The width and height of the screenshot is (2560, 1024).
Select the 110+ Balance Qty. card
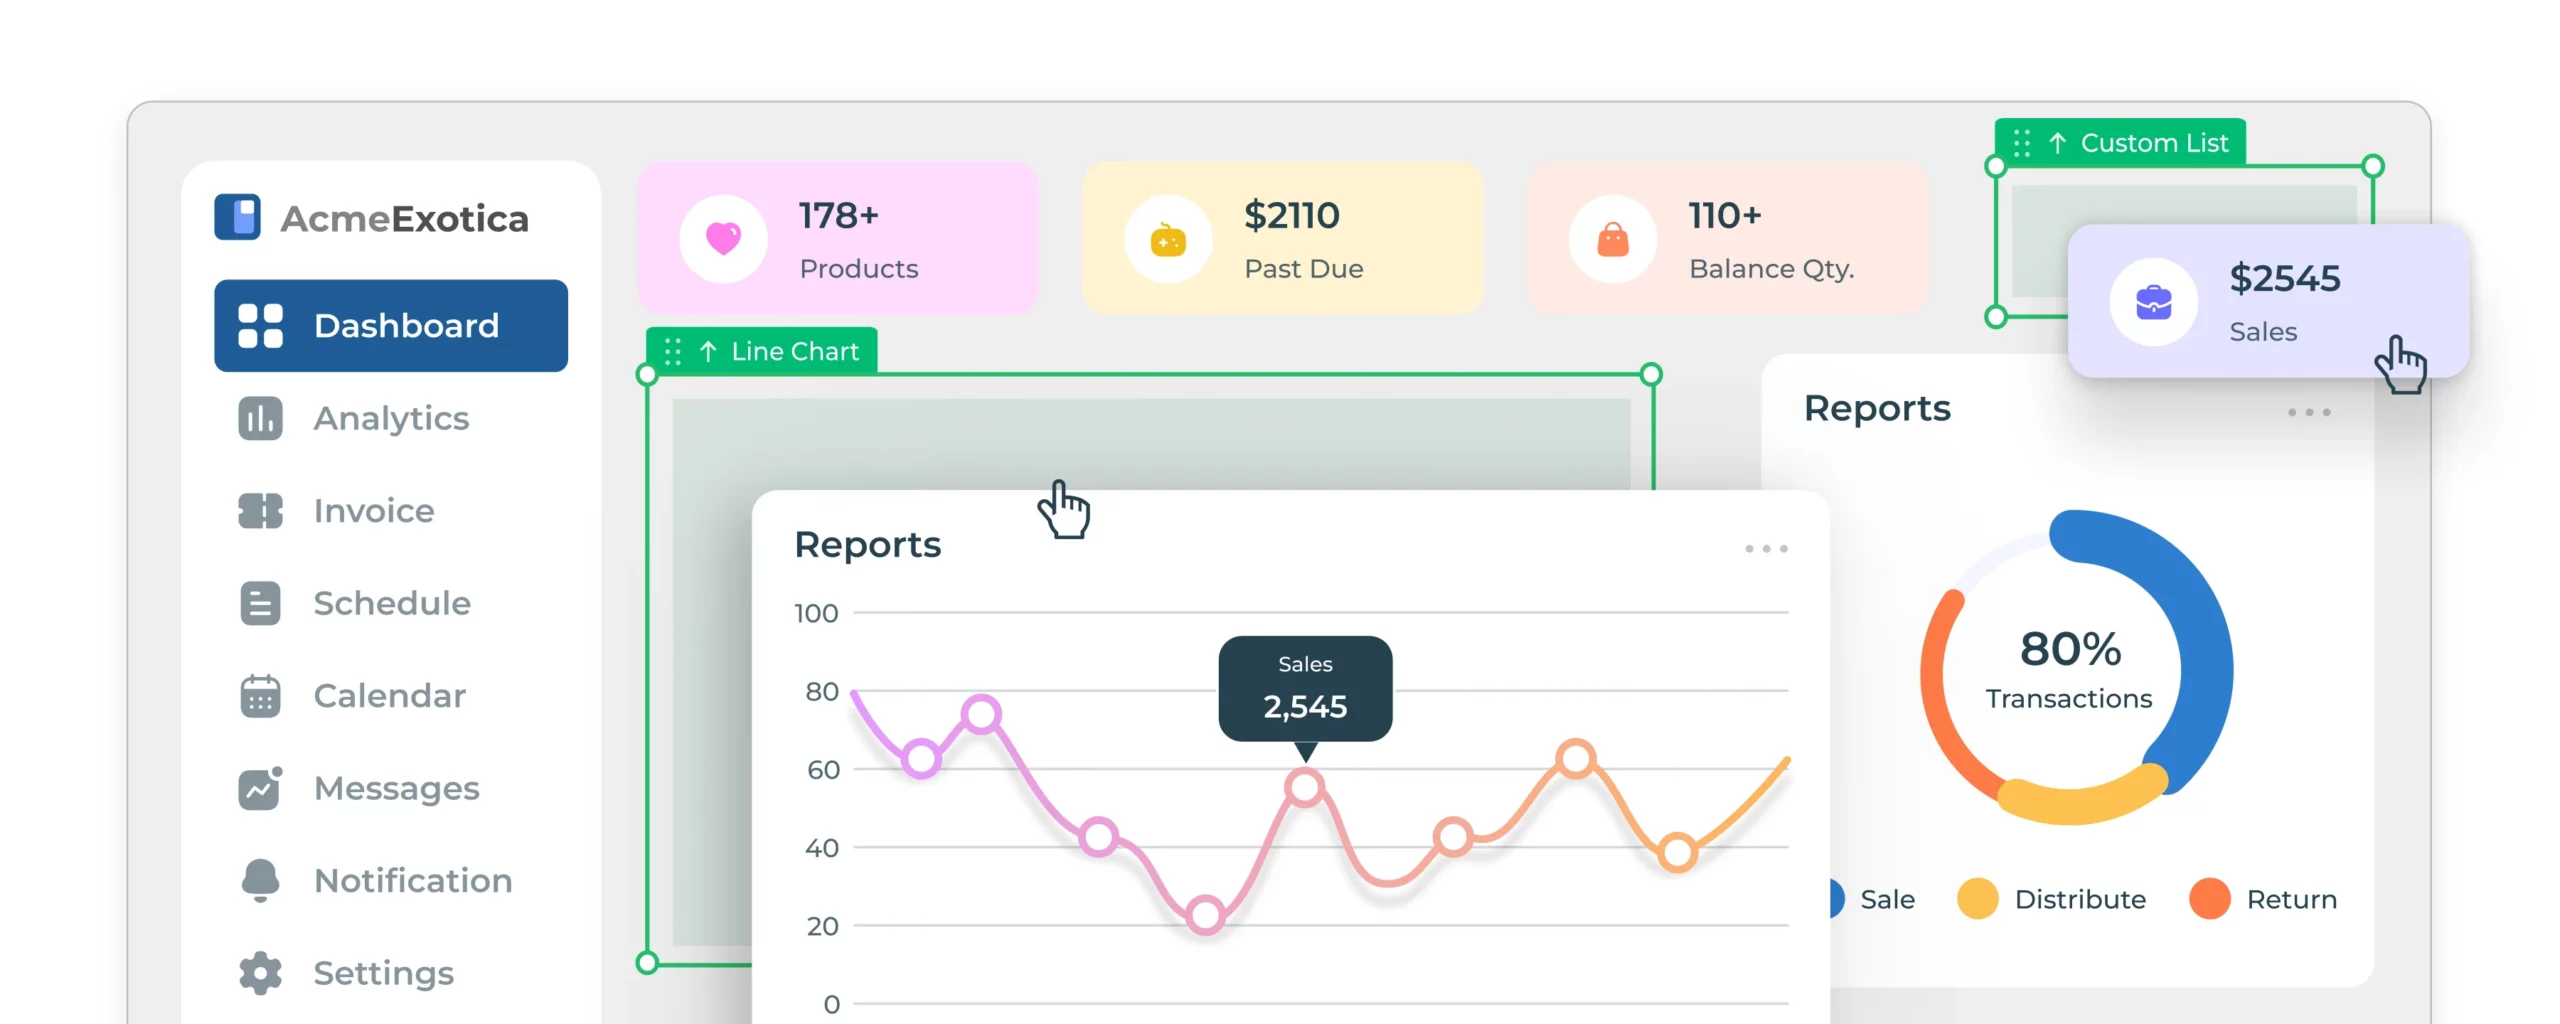pos(1728,239)
